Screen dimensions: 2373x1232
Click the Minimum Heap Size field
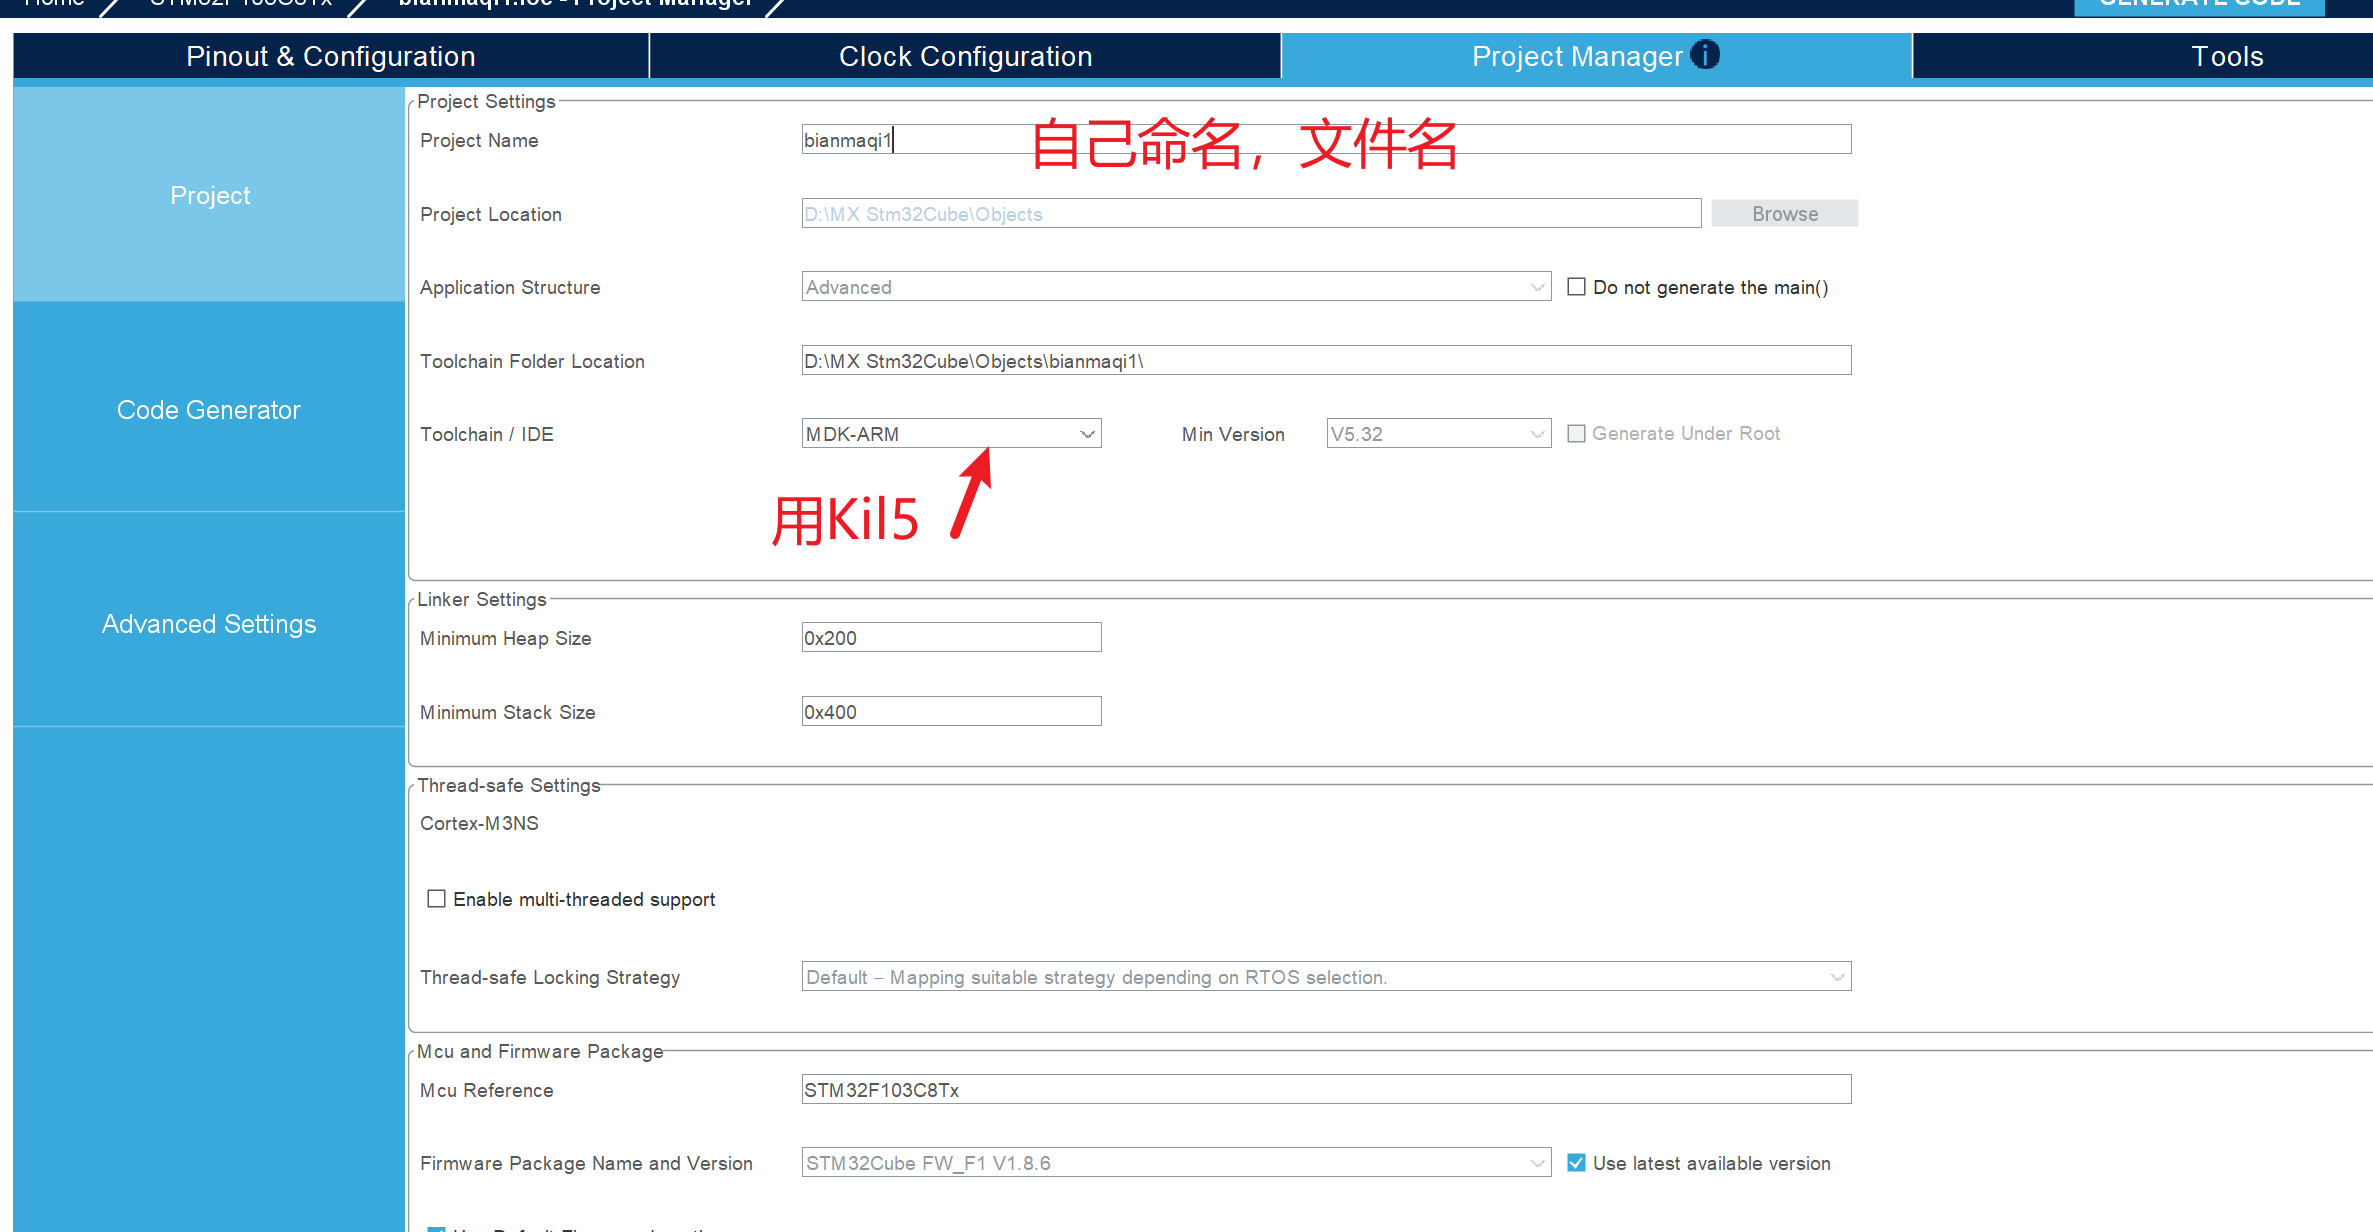[x=951, y=638]
